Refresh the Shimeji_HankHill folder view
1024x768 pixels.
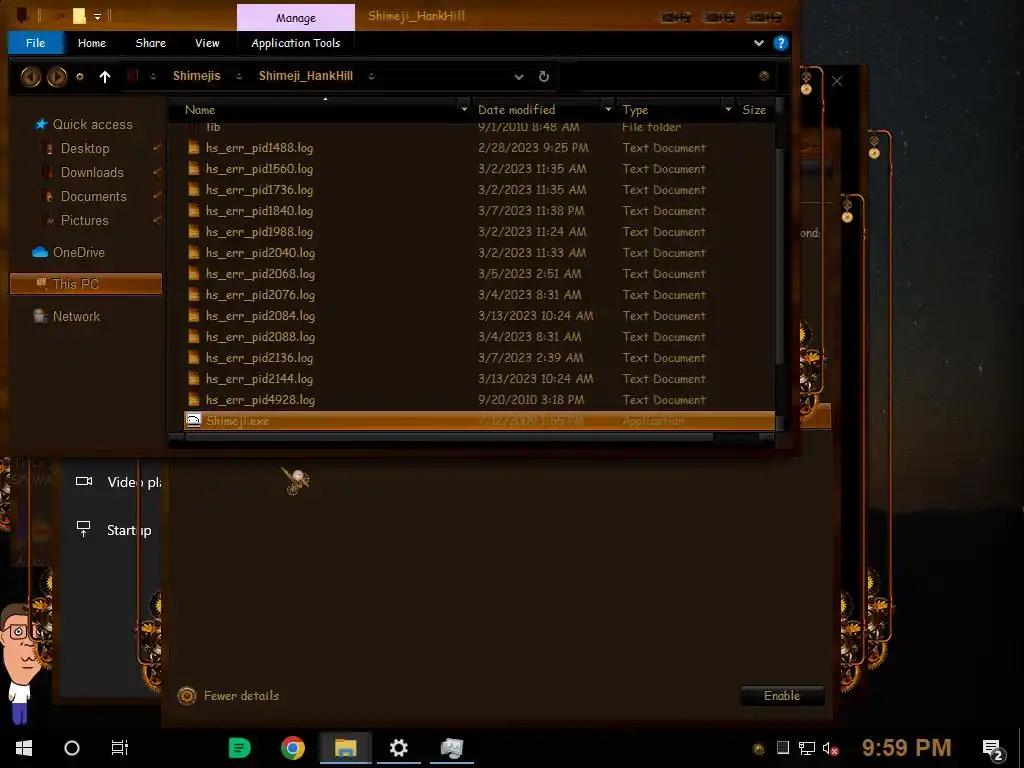point(543,76)
